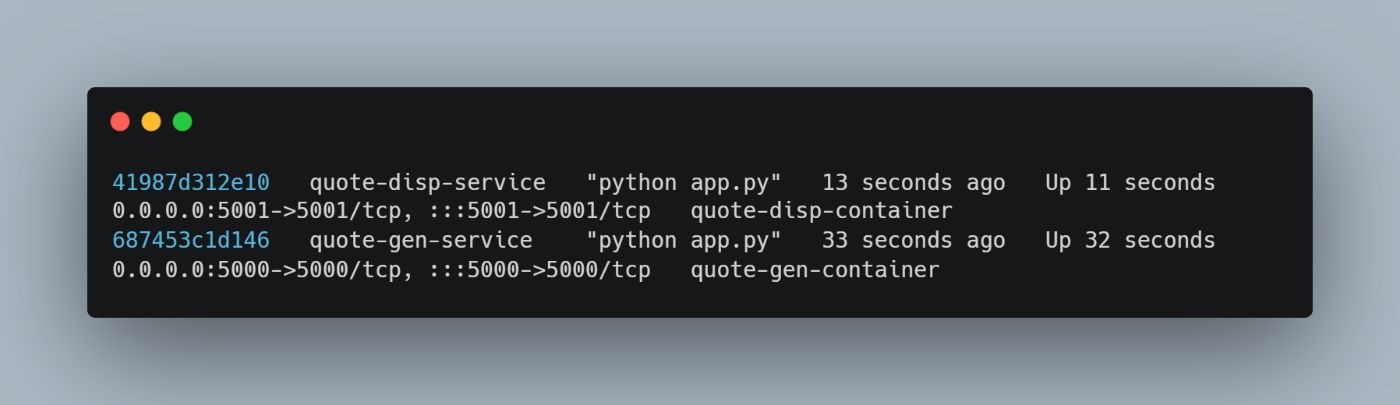
Task: Click the "13 seconds ago" created time
Action: pyautogui.click(x=913, y=183)
